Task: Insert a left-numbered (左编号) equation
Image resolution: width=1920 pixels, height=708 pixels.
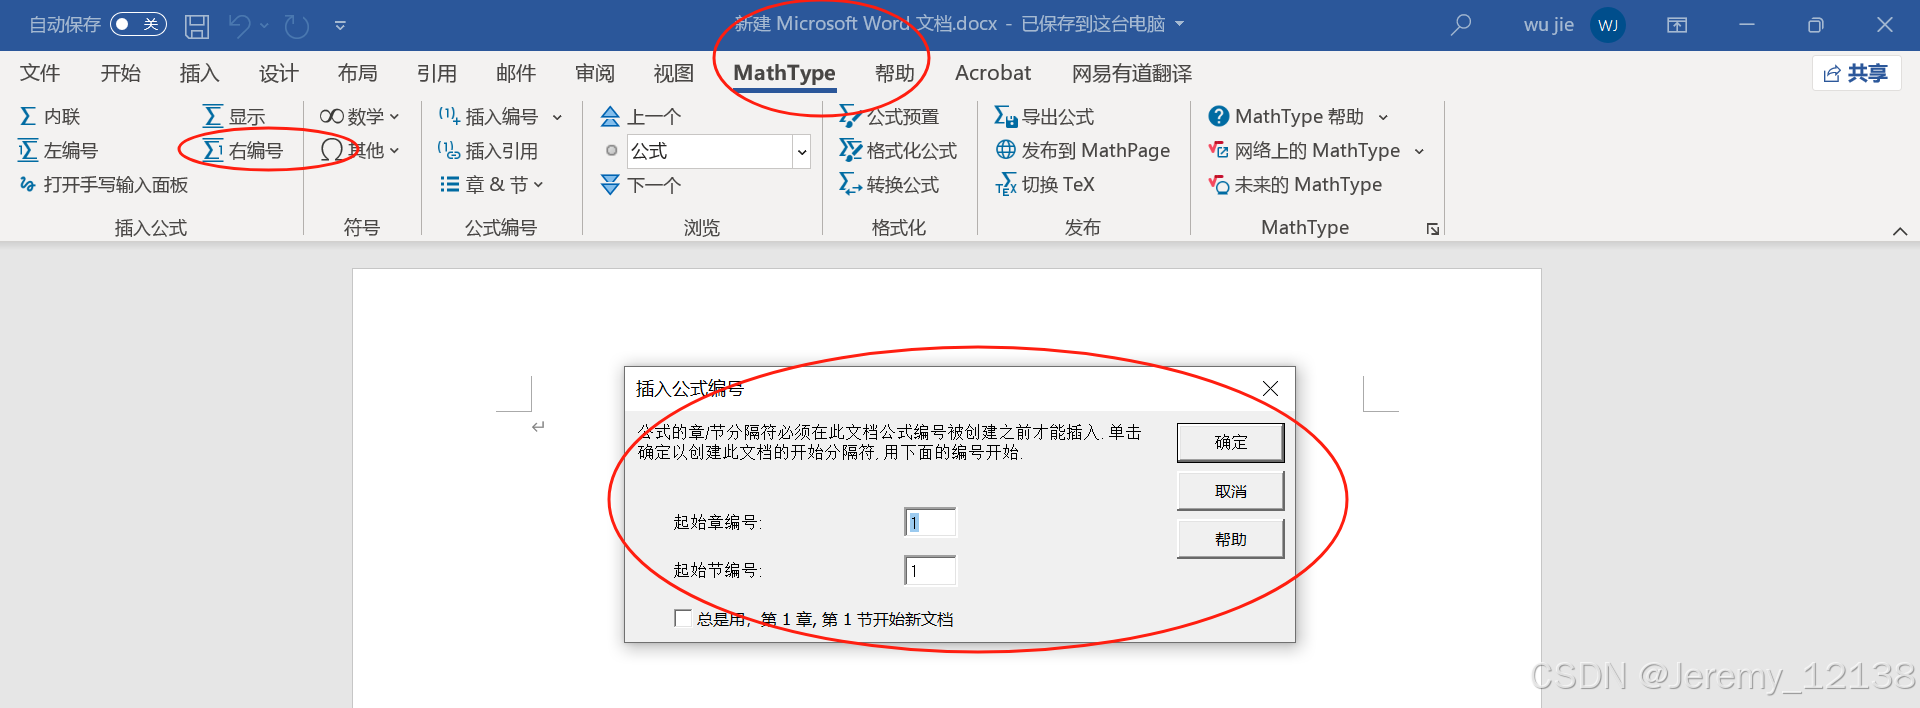Action: pos(59,151)
